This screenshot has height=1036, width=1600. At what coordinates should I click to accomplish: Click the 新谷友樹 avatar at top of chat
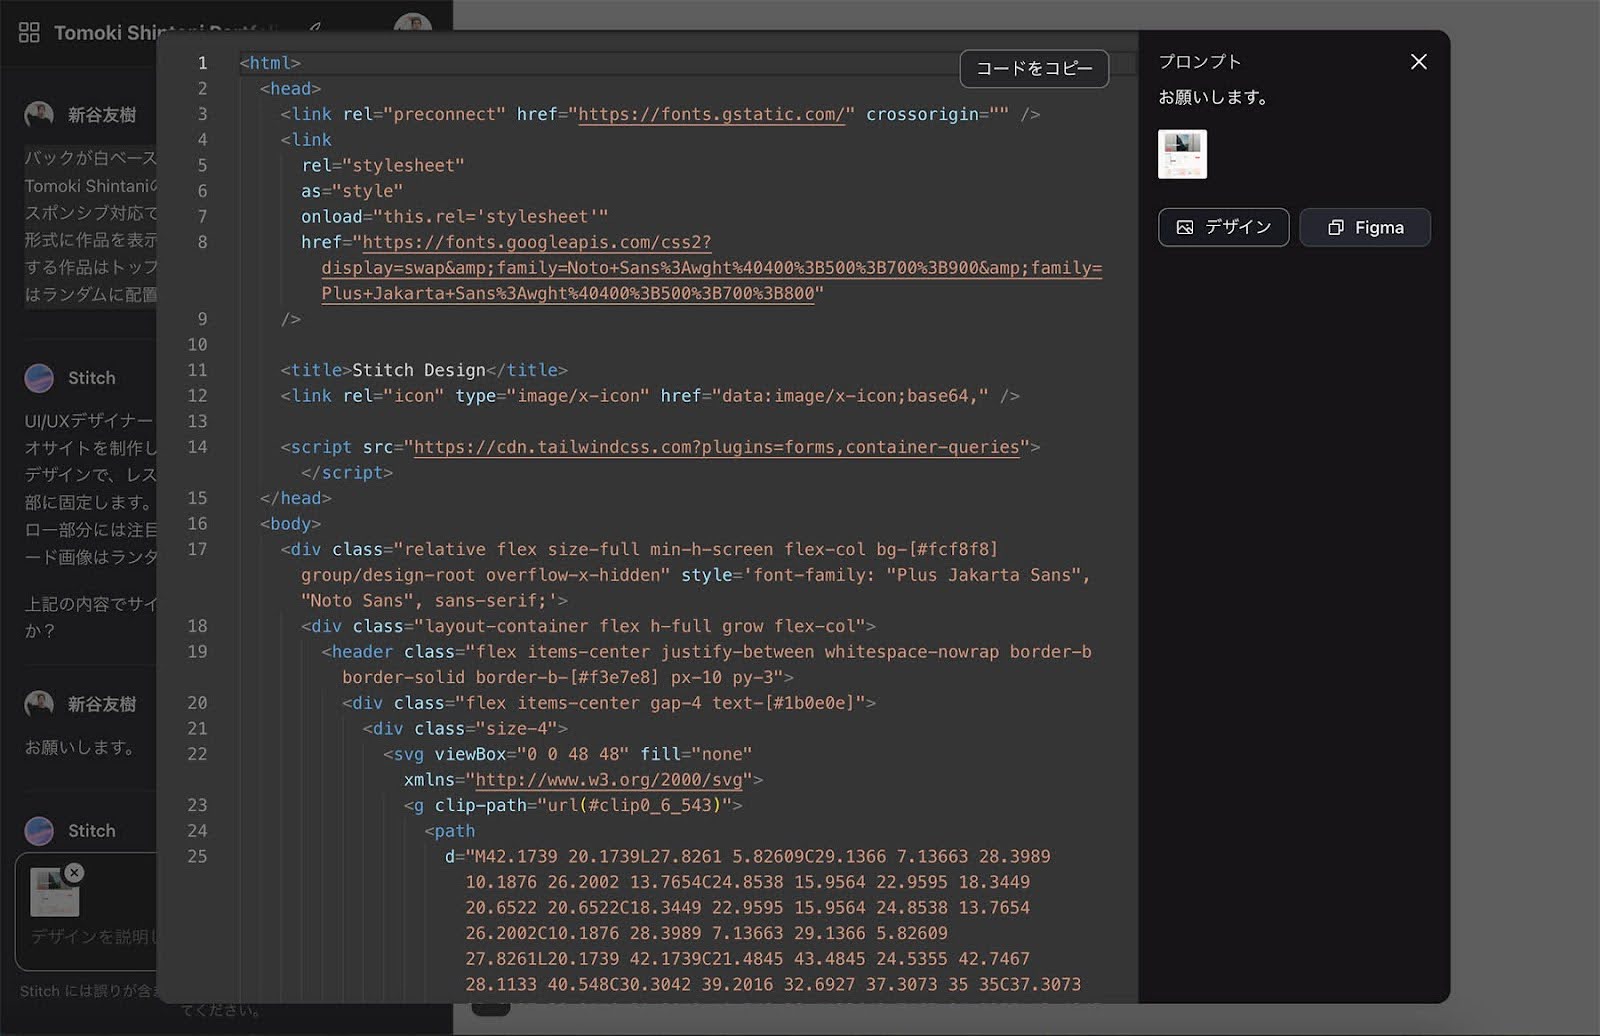39,115
